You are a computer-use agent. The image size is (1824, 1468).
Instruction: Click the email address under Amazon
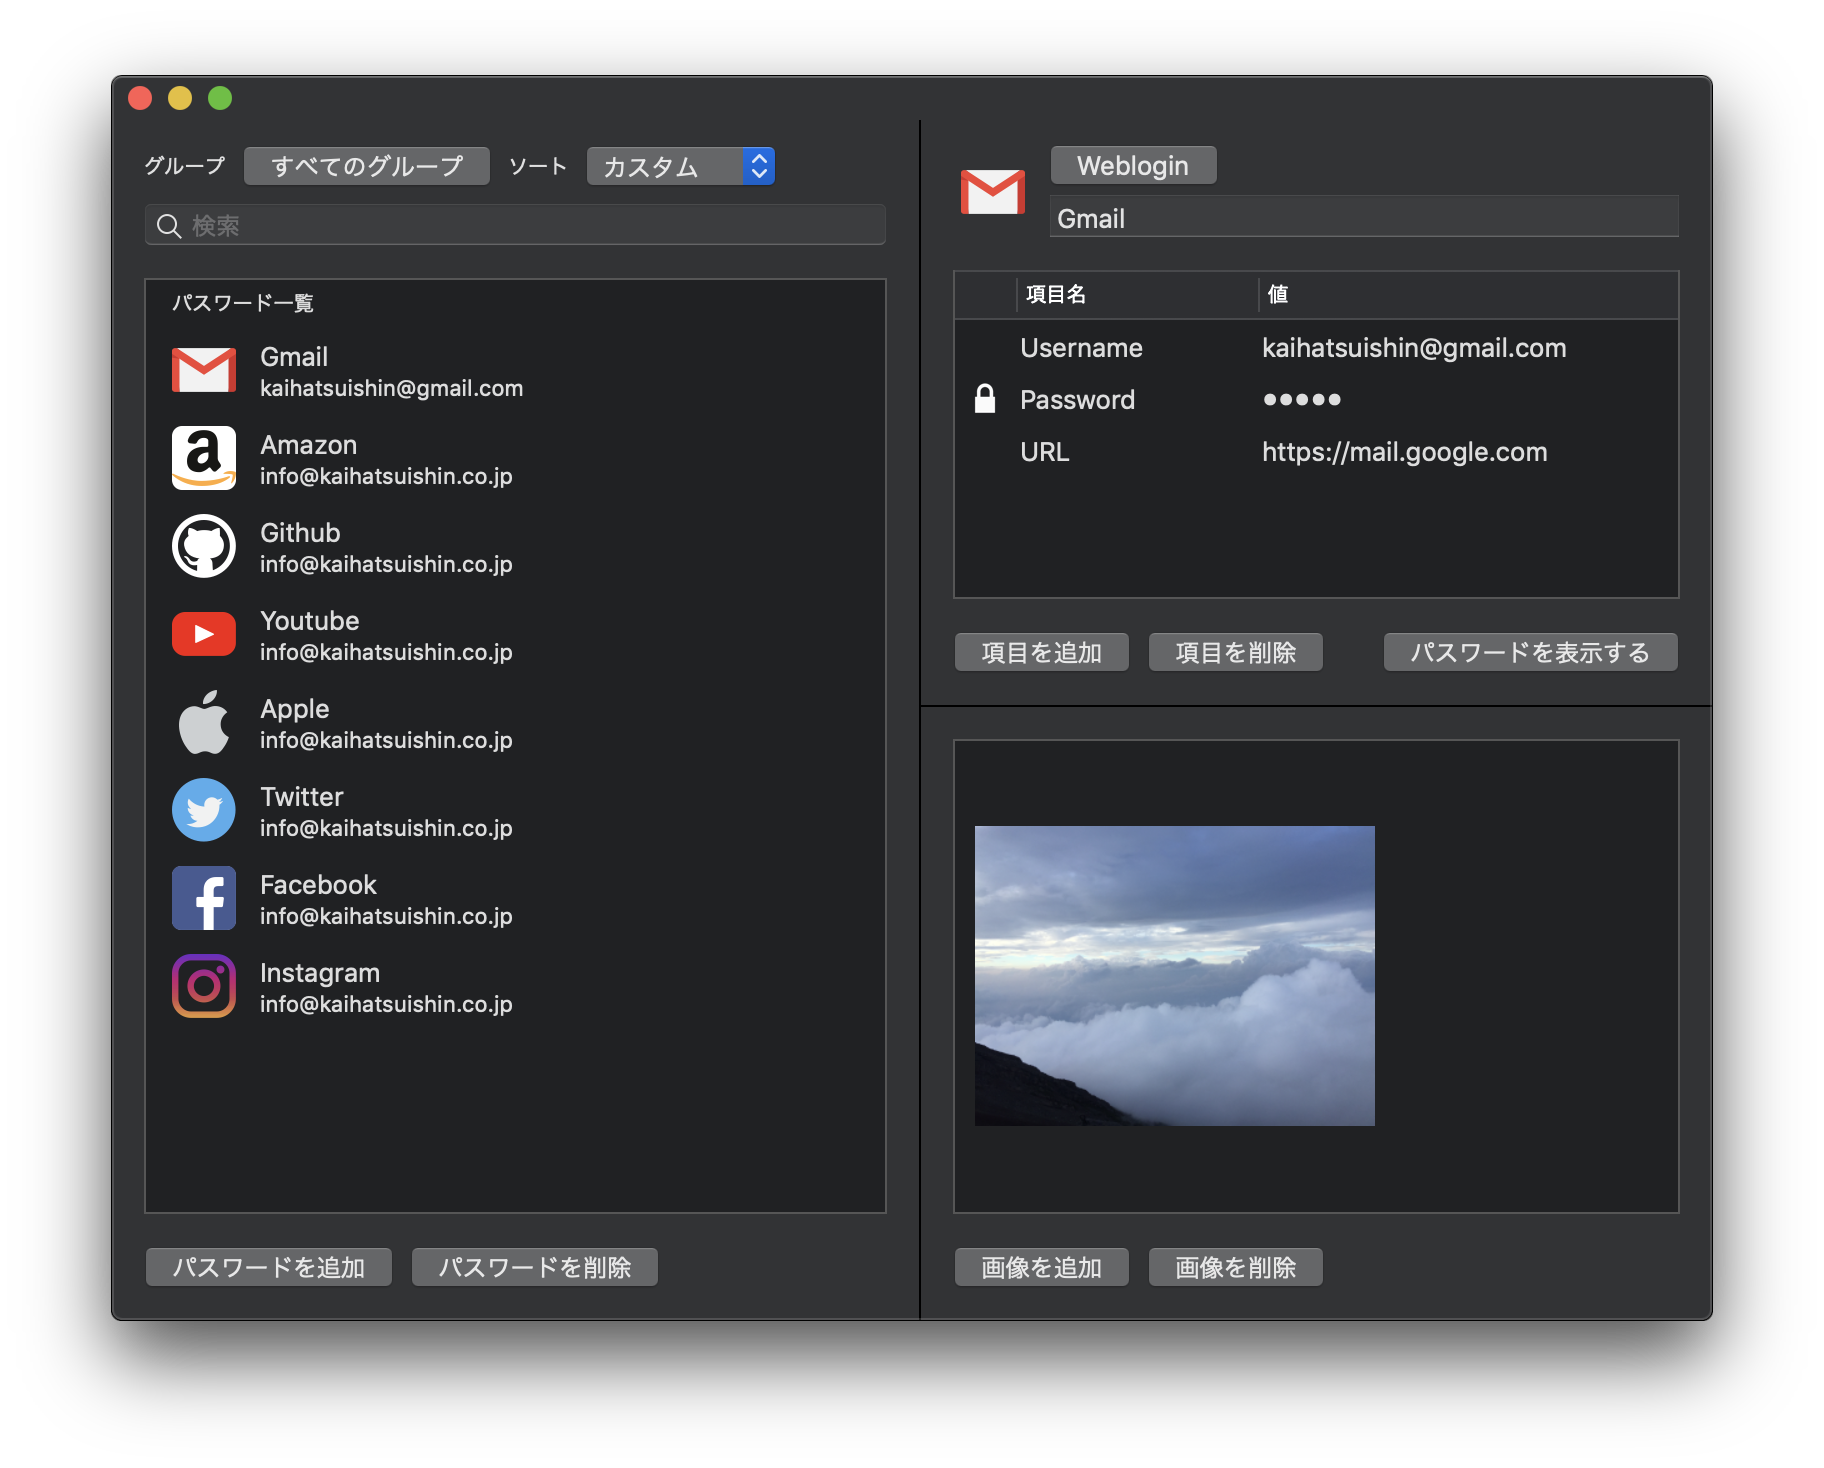click(386, 476)
